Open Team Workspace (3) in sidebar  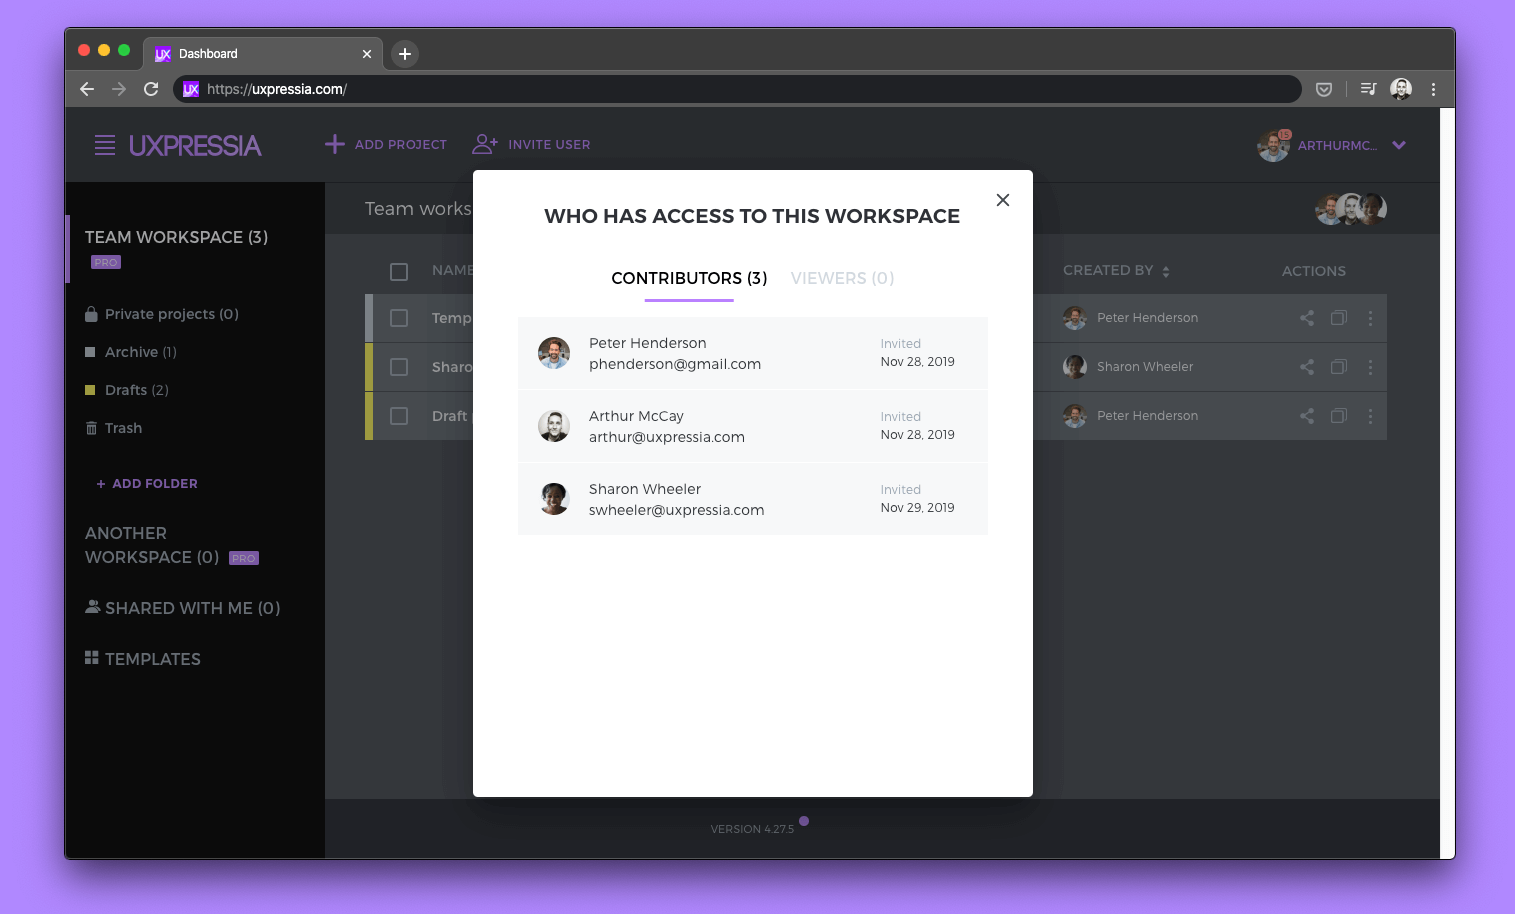click(x=176, y=237)
